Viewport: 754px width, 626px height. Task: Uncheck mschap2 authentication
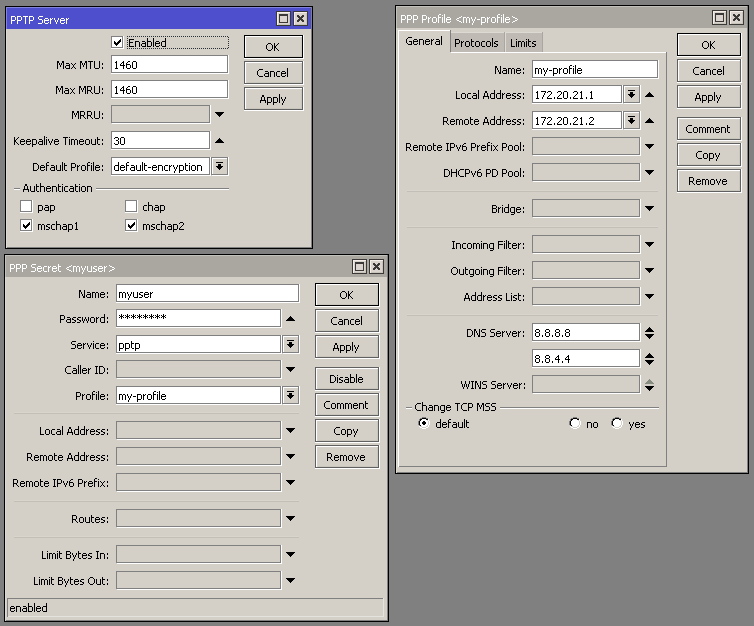132,226
